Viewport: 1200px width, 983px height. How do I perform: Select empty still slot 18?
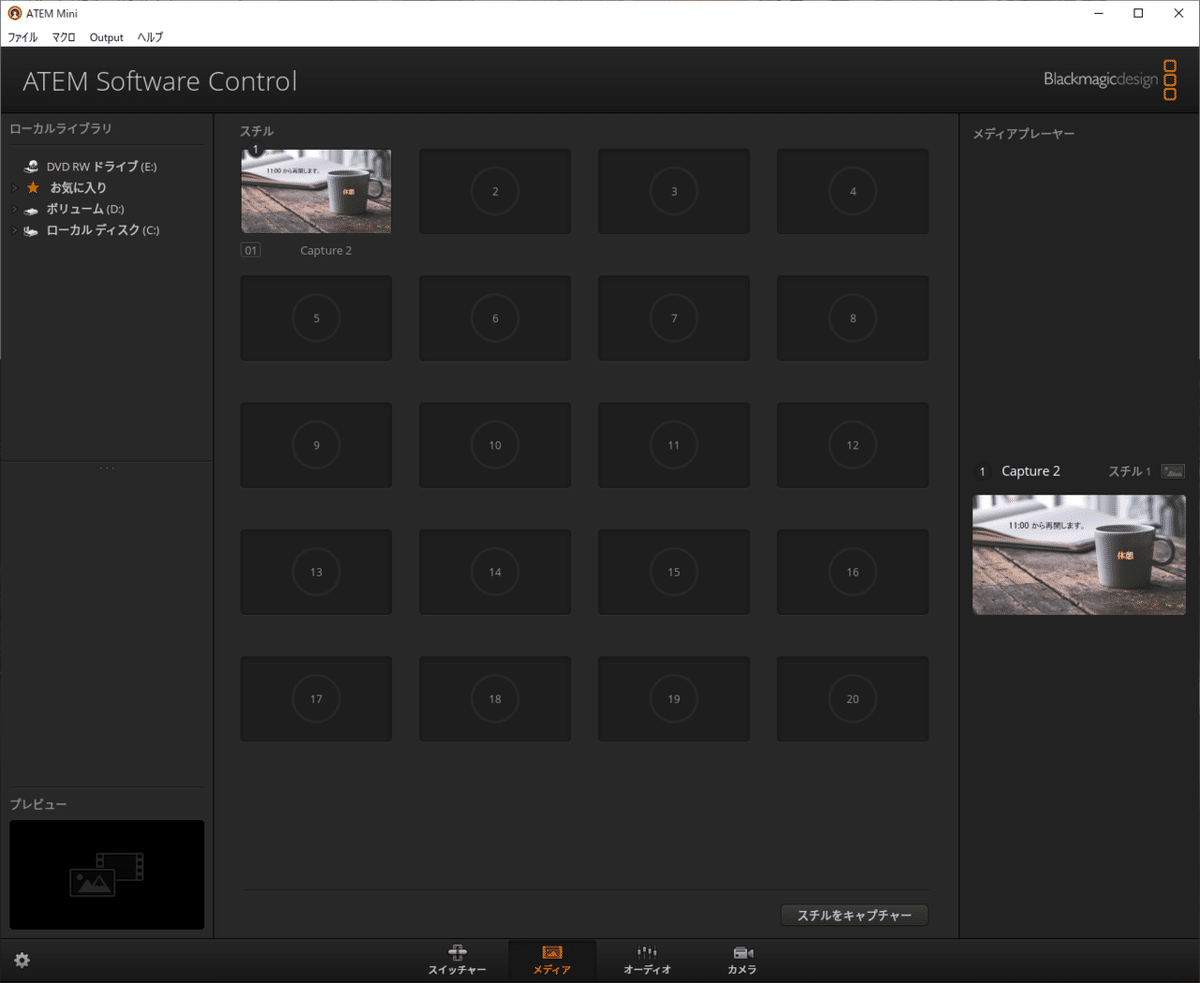[495, 699]
